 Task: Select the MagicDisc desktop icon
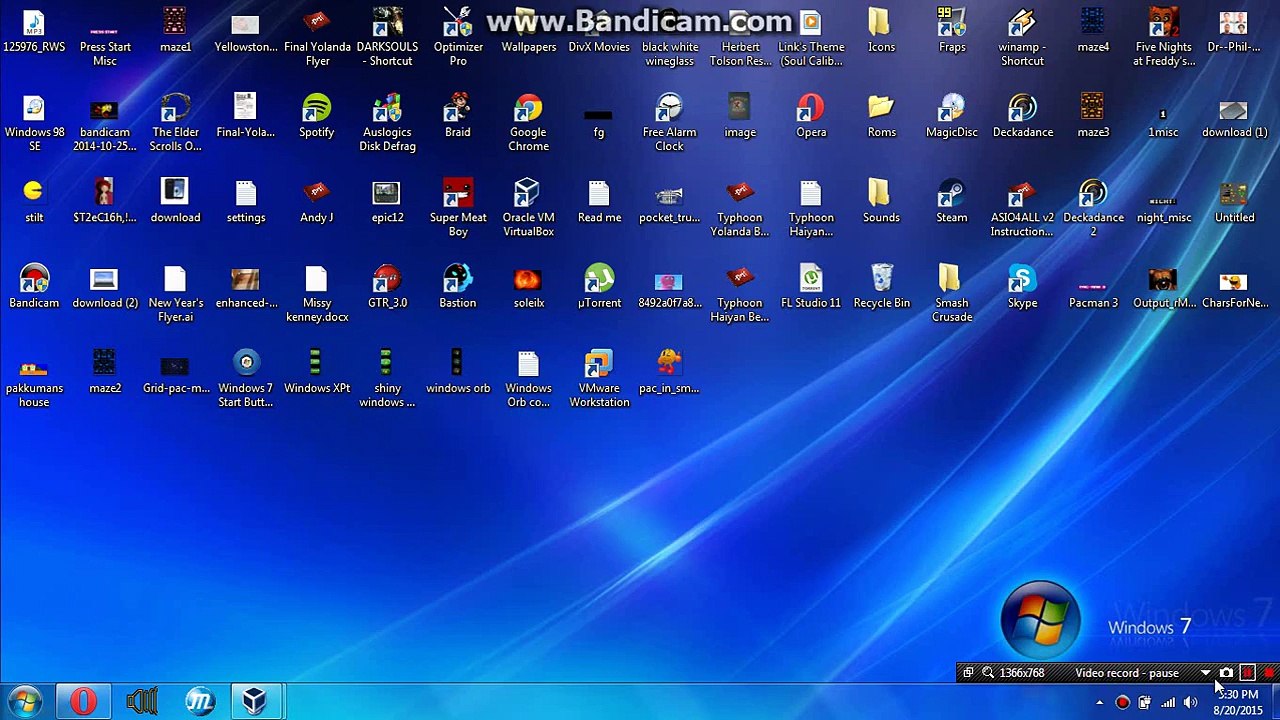pos(951,115)
